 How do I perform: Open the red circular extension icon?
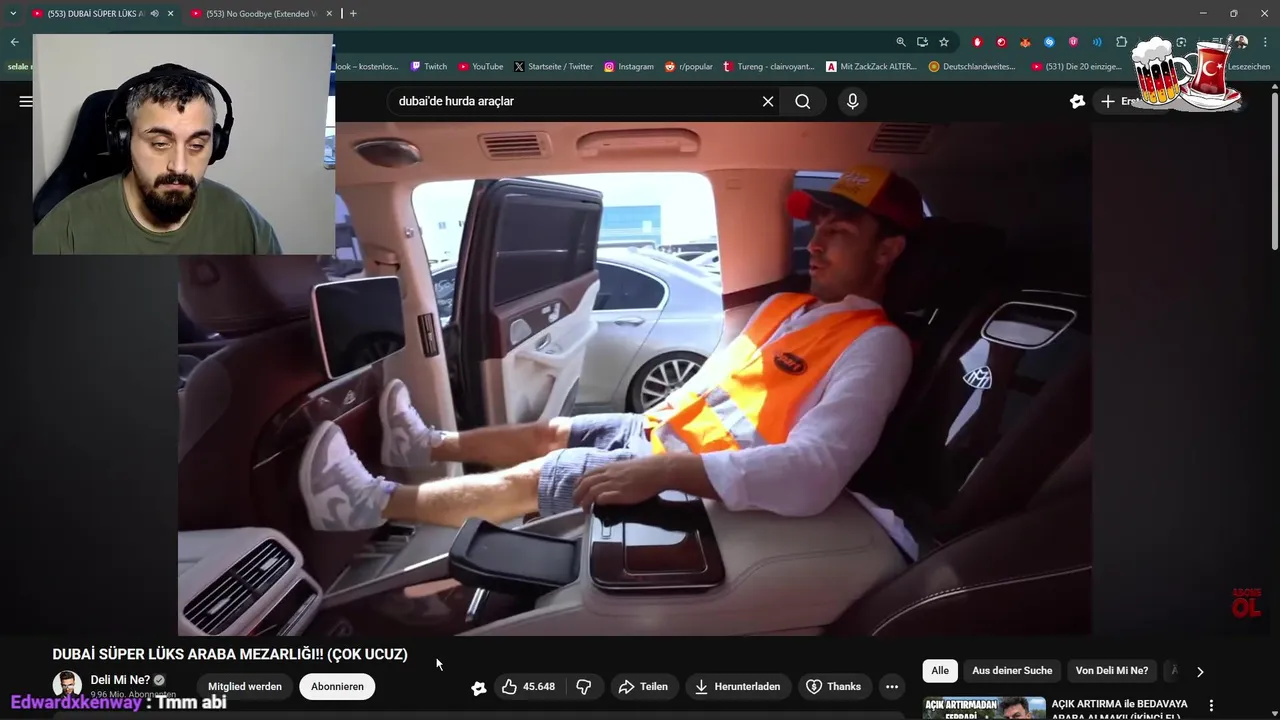click(x=1001, y=42)
